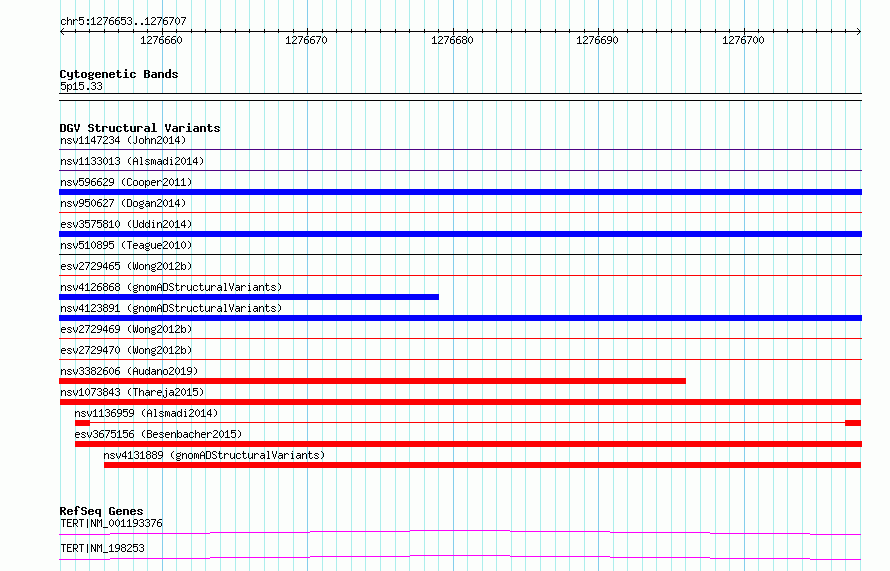Screen dimensions: 890x571
Task: Click ruler position 1276700
Action: point(743,40)
